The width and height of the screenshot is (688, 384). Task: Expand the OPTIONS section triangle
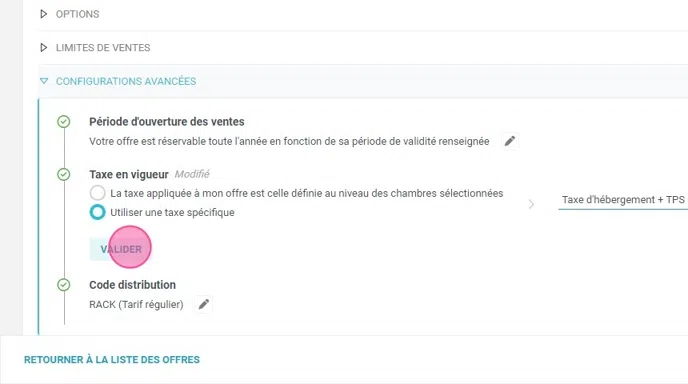[43, 14]
